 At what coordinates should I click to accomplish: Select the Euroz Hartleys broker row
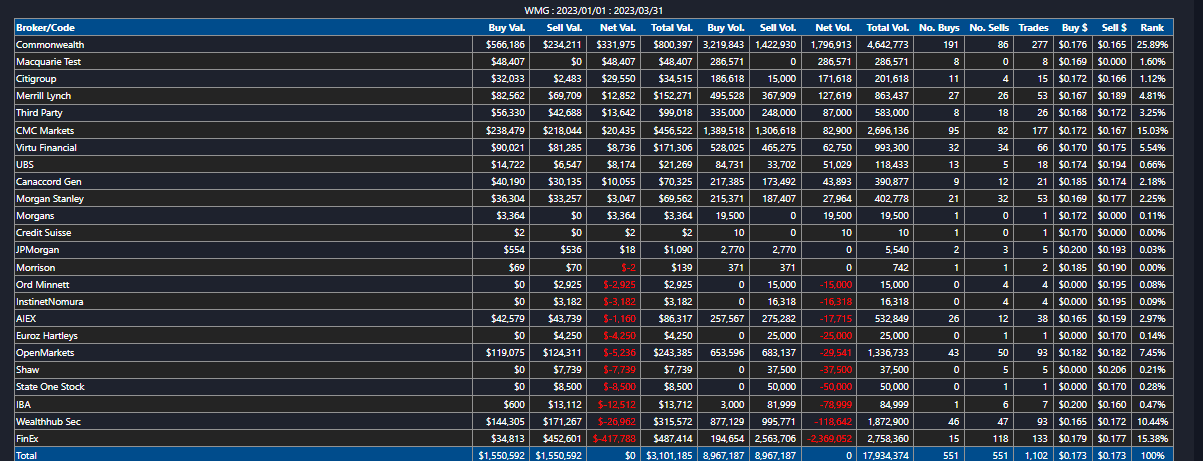592,335
